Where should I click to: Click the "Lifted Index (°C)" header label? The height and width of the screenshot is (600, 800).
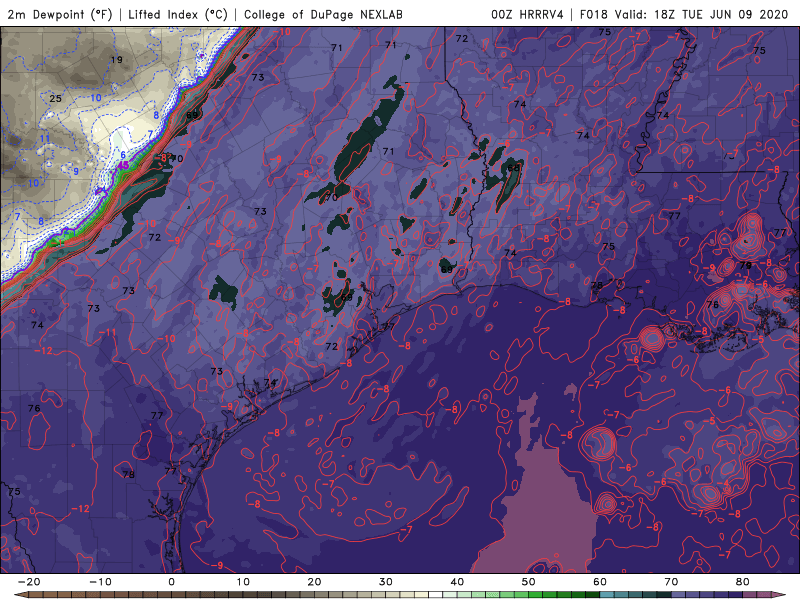[x=178, y=14]
